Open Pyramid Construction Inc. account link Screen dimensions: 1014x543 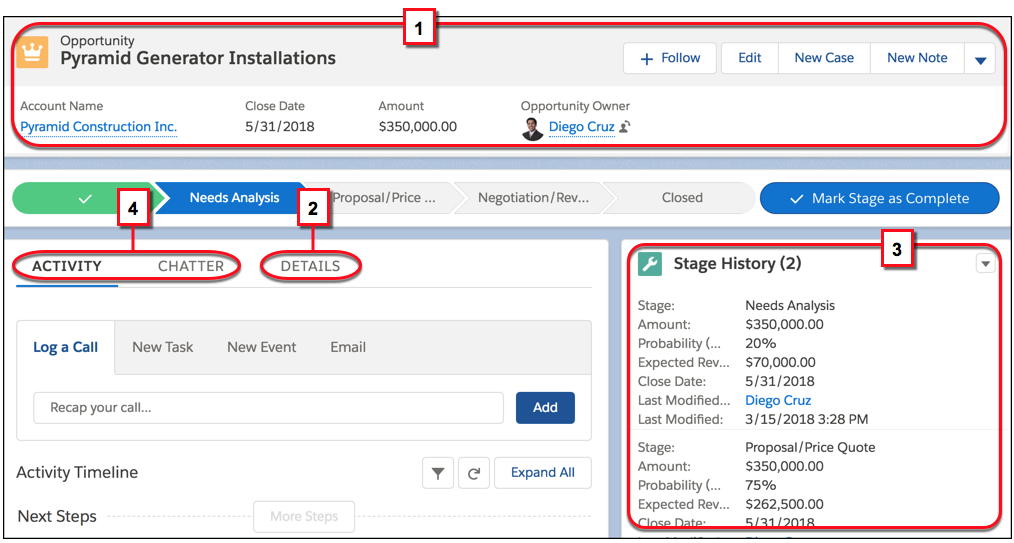(x=99, y=127)
